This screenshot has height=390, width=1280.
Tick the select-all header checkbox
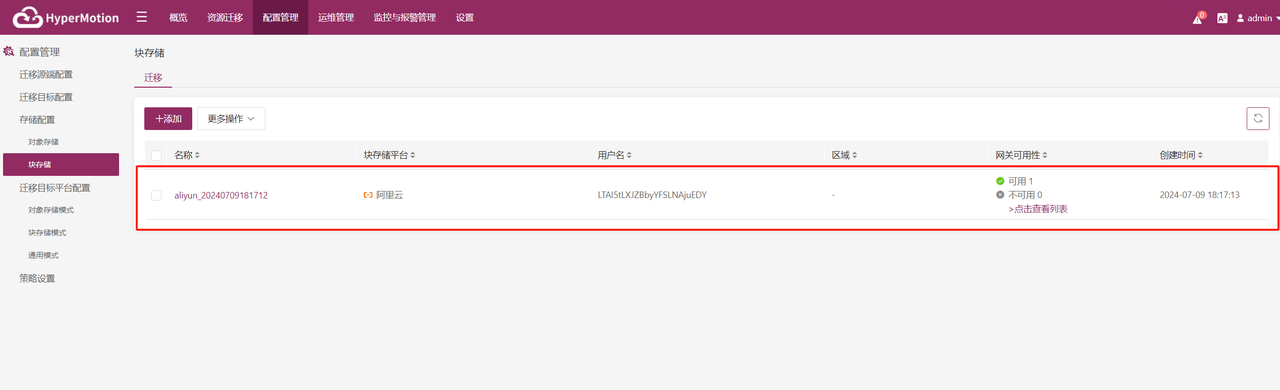[156, 155]
